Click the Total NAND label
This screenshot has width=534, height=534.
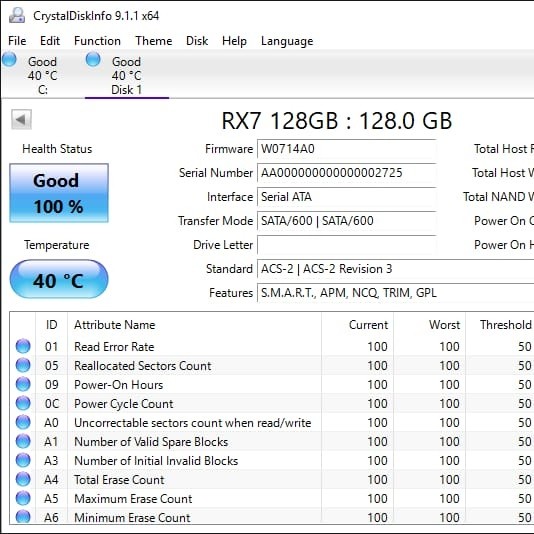click(x=498, y=197)
